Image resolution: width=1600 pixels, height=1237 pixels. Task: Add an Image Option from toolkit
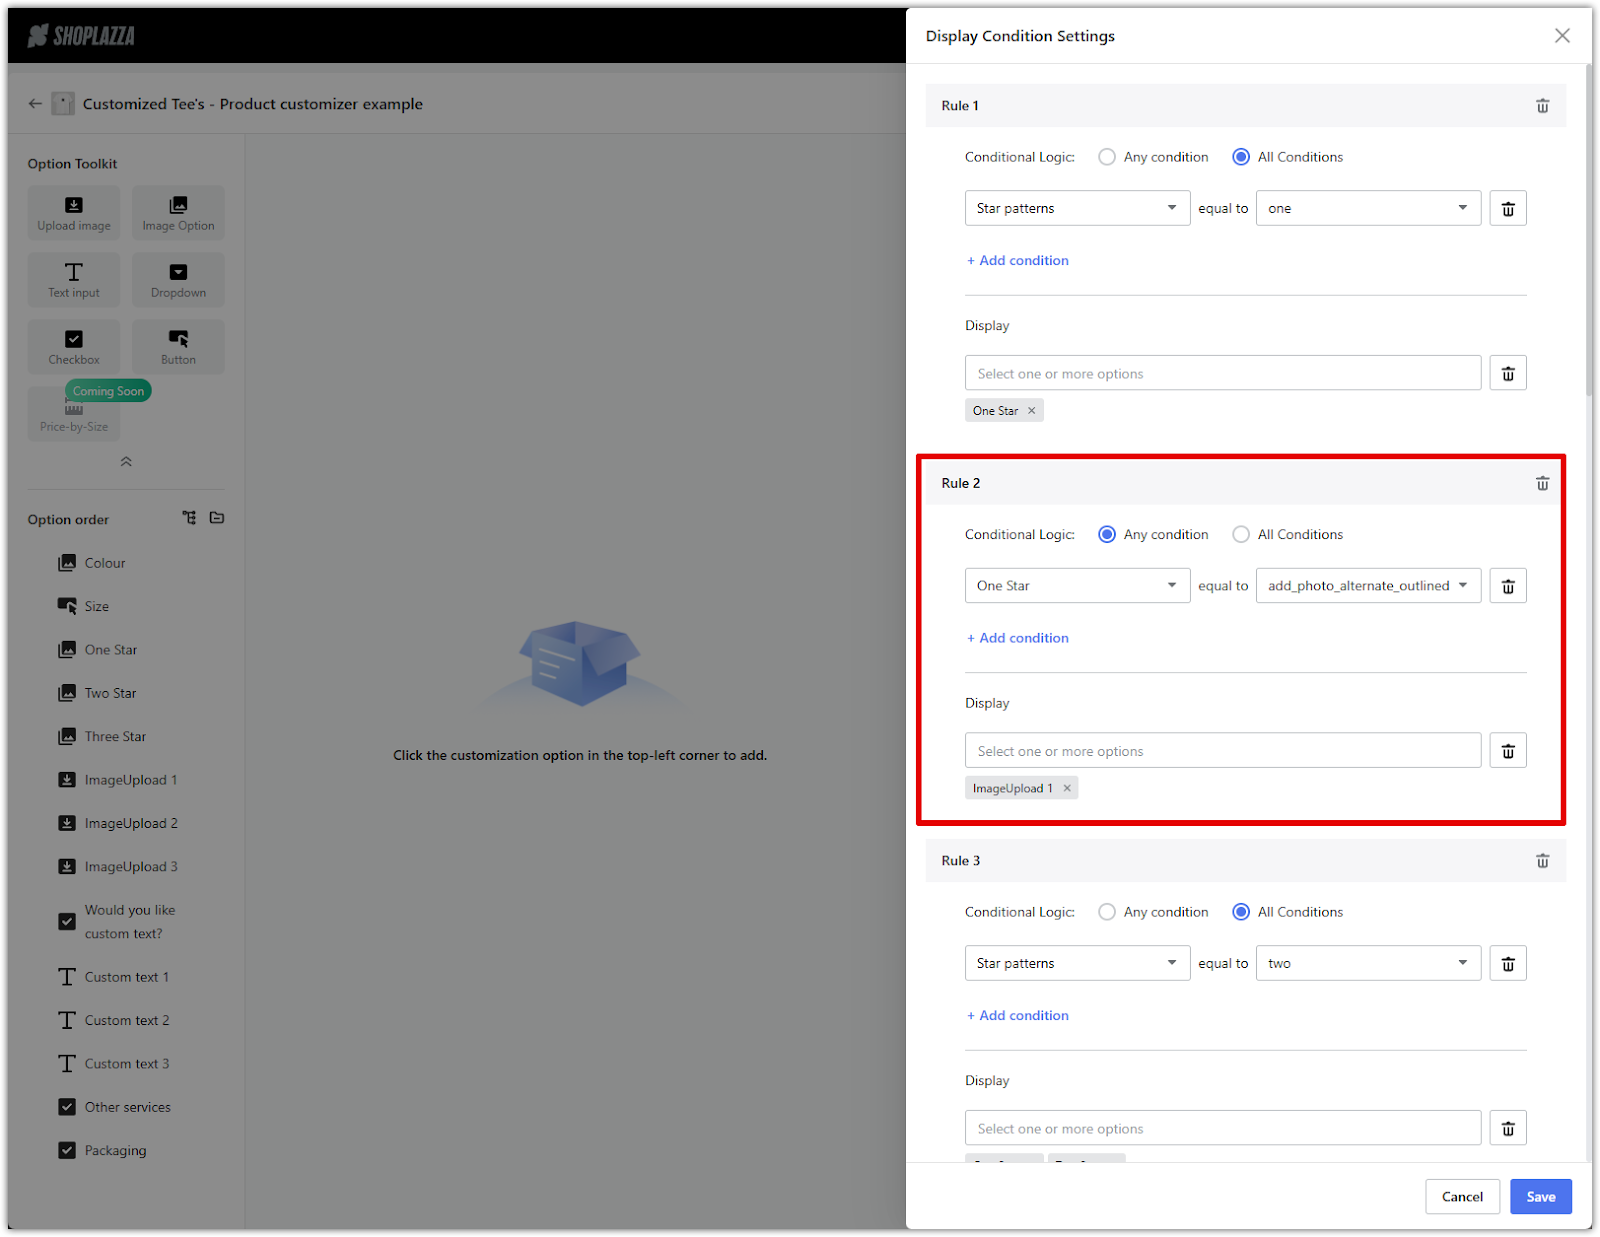click(178, 213)
